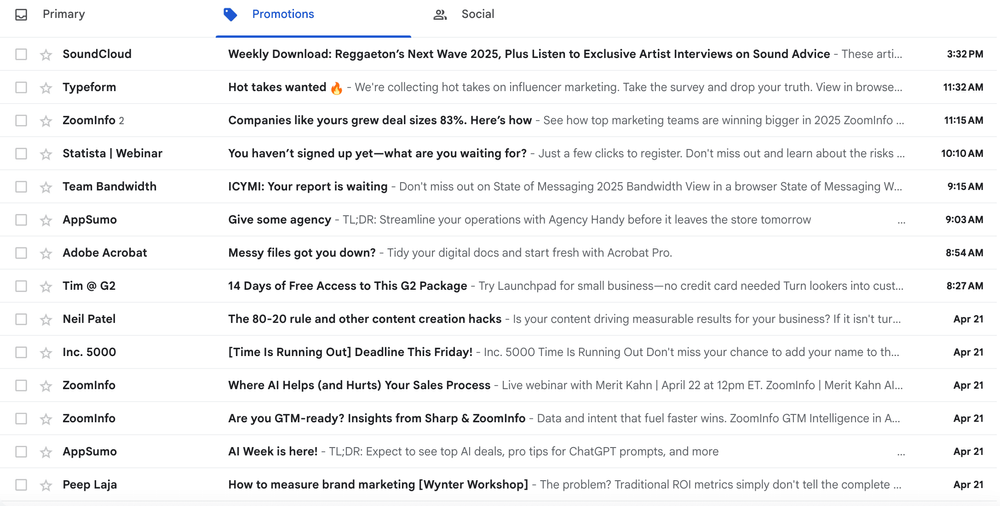Screen dimensions: 1000x506
Task: Open Where AI Helps (and Hurts) email
Action: tap(360, 386)
